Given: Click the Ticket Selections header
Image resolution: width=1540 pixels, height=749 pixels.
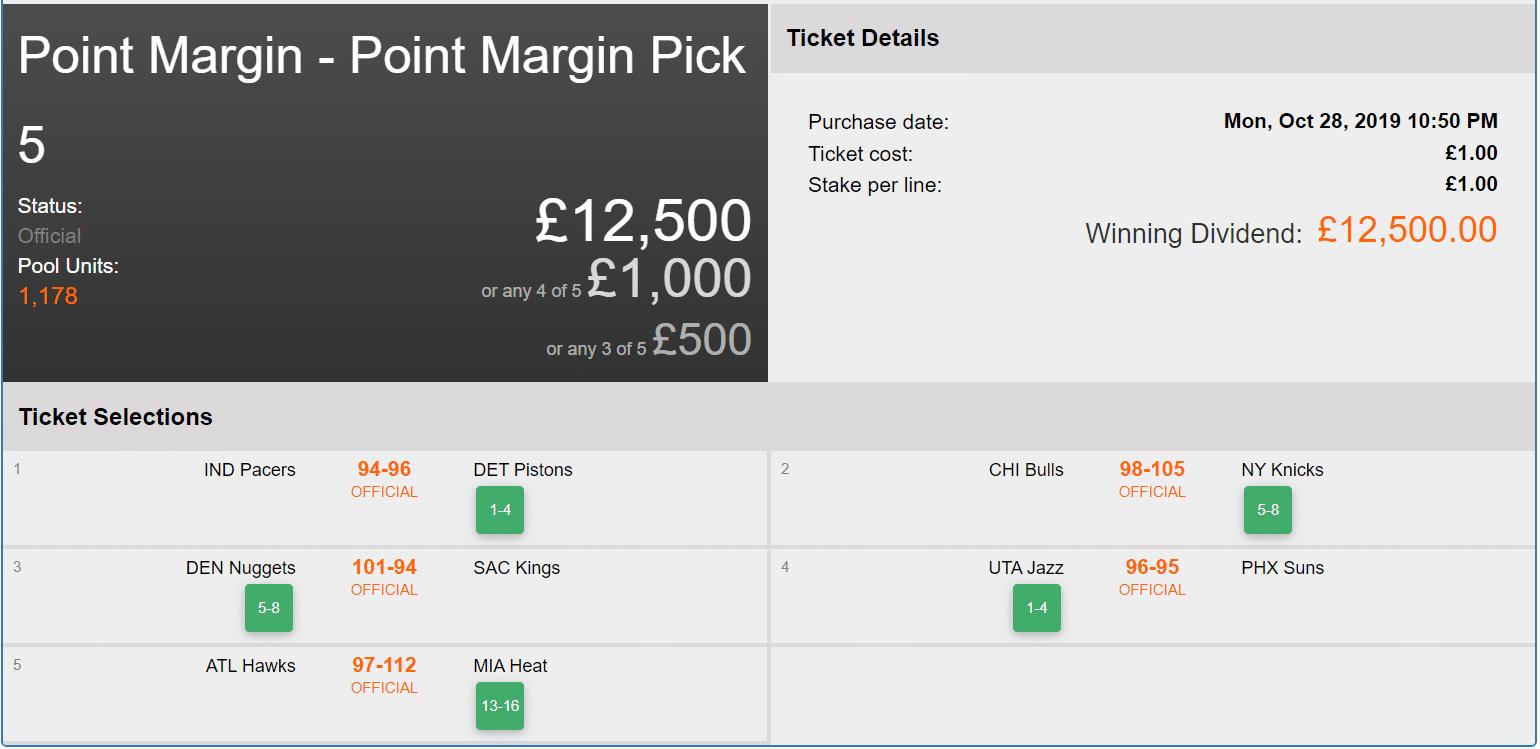Looking at the screenshot, I should point(116,417).
